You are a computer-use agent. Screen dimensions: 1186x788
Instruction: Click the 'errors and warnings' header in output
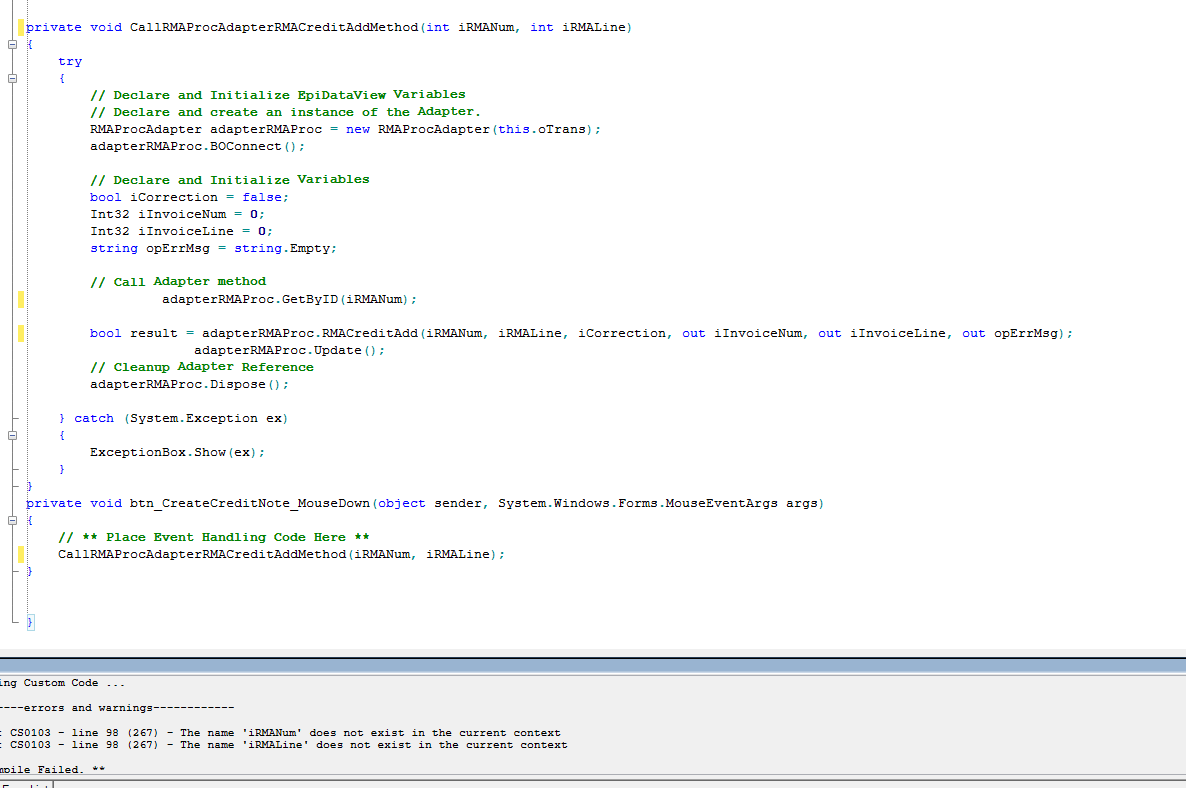[117, 708]
